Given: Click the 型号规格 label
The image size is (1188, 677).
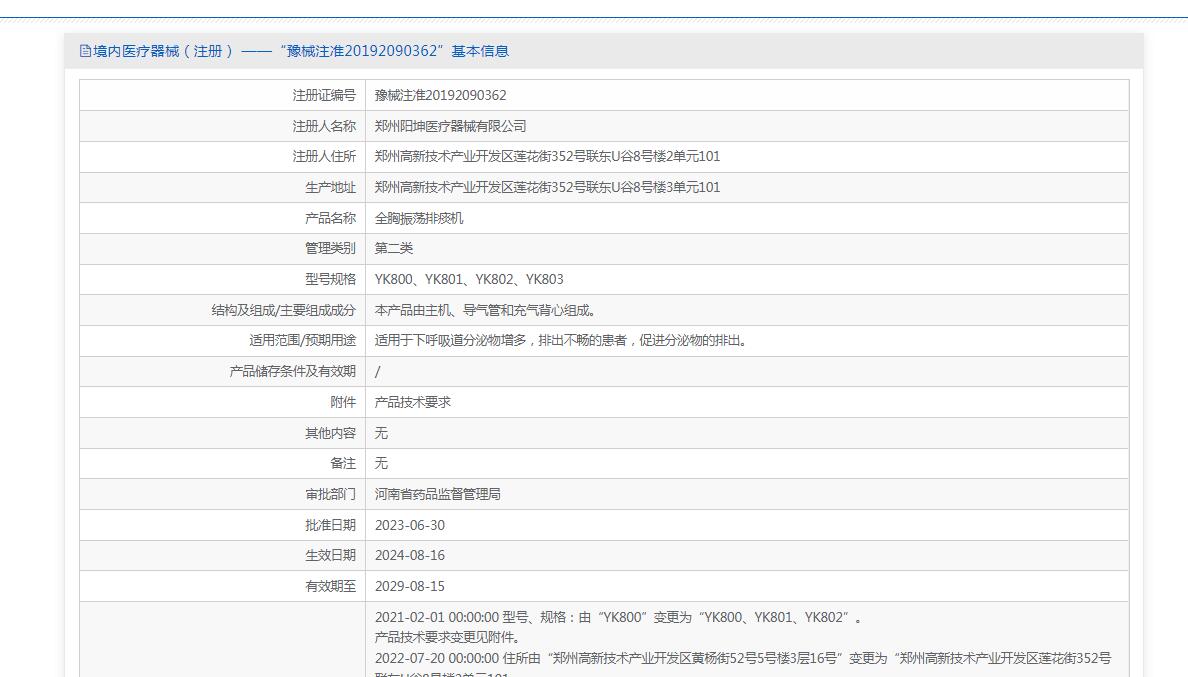Looking at the screenshot, I should (330, 279).
